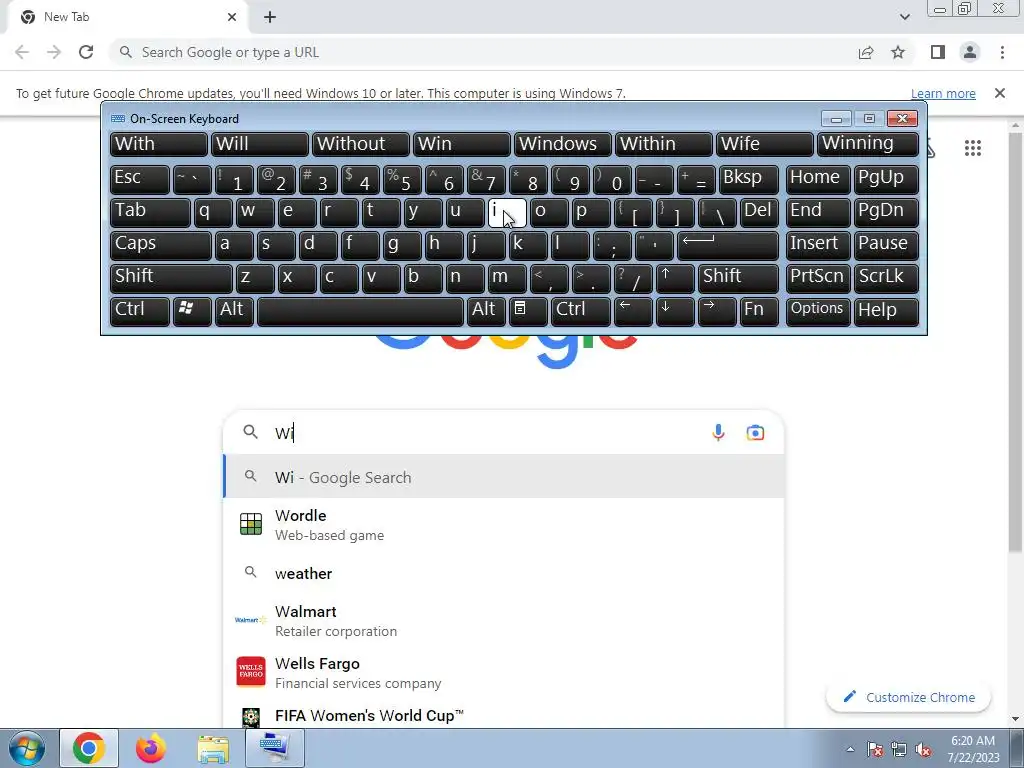Image resolution: width=1024 pixels, height=768 pixels.
Task: Choose the 'Winning' word prediction
Action: click(x=868, y=144)
